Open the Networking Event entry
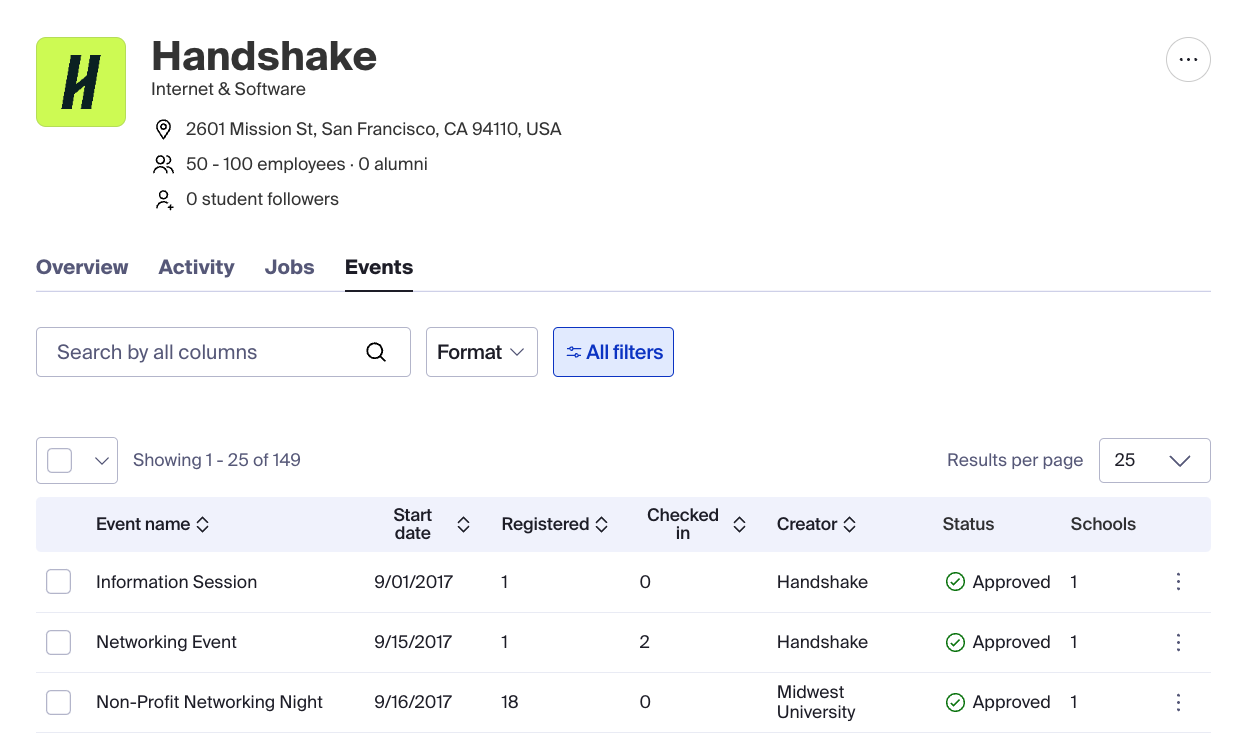The width and height of the screenshot is (1250, 739). 167,642
